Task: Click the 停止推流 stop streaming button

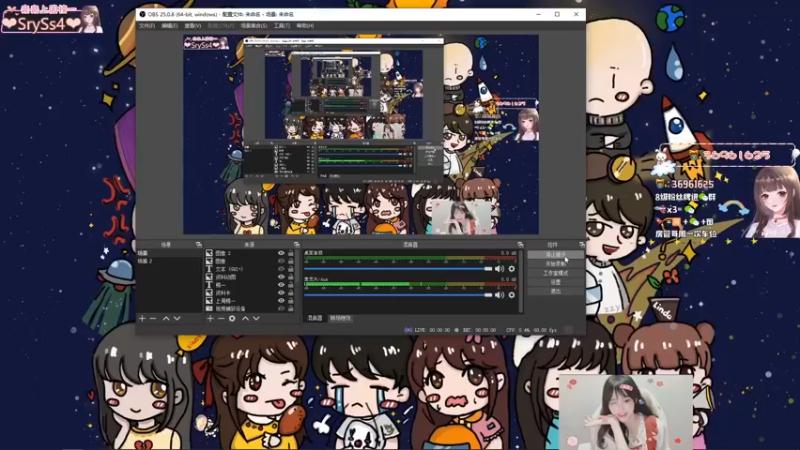Action: [x=556, y=254]
